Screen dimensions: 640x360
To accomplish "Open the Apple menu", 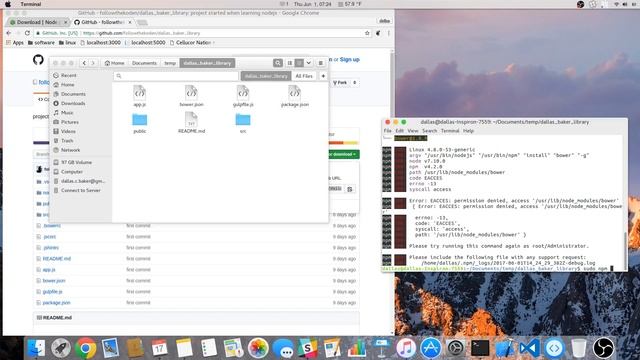I will 8,4.
